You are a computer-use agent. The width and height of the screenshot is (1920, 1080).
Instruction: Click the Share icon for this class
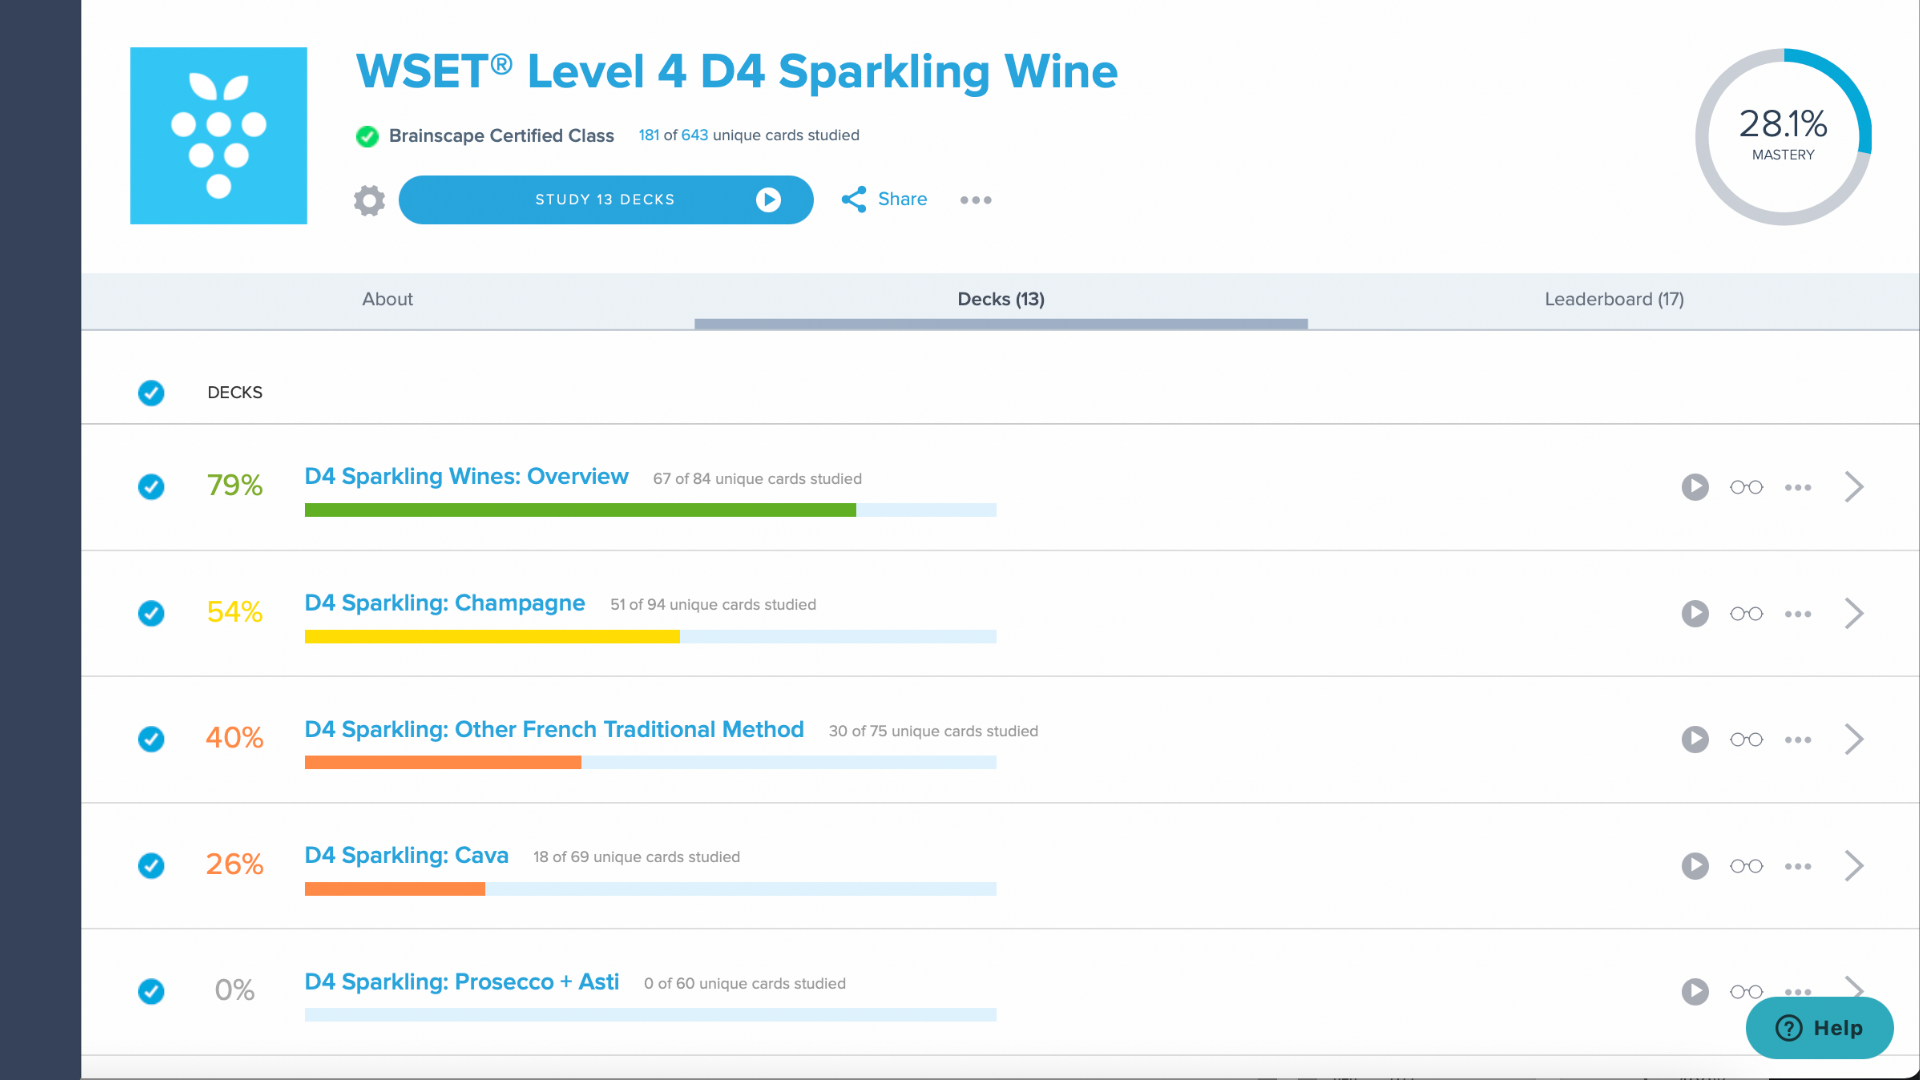click(x=855, y=200)
